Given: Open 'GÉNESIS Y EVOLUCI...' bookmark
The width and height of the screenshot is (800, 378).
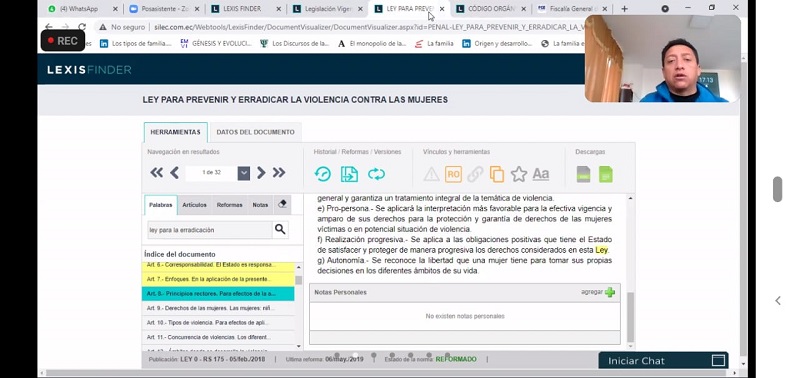Looking at the screenshot, I should 216,43.
